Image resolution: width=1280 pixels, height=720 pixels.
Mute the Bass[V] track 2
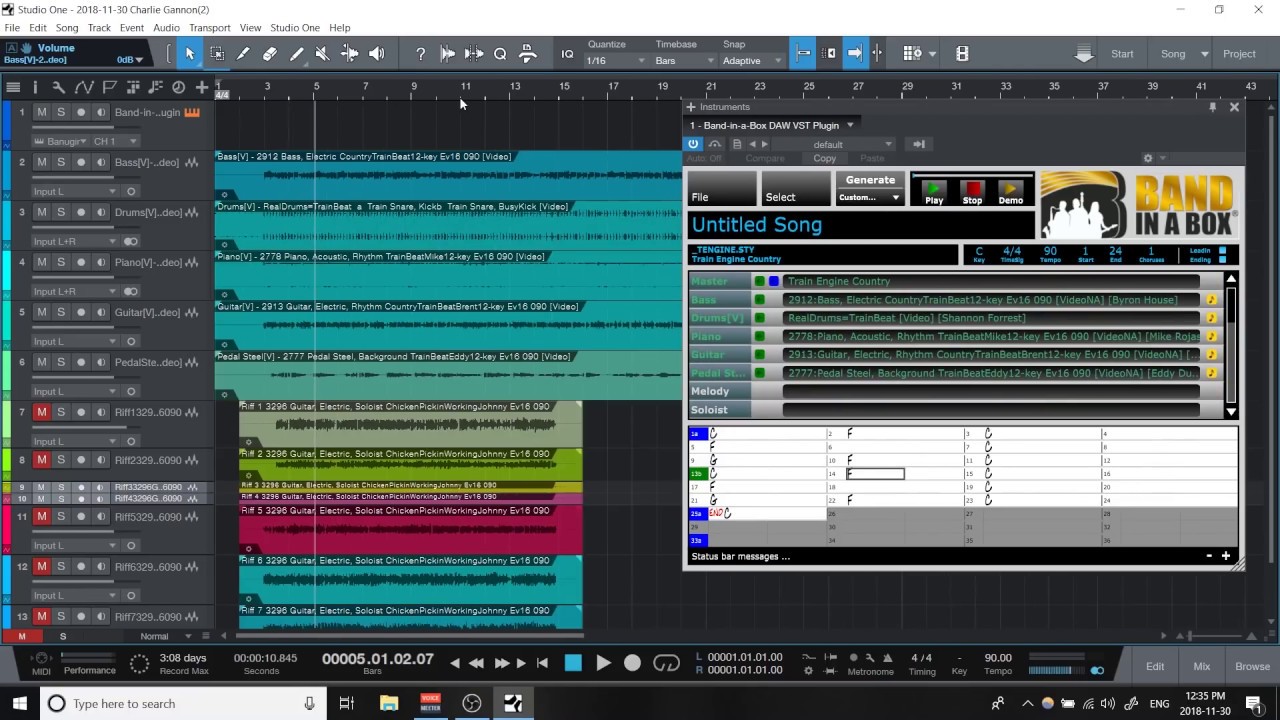click(42, 162)
